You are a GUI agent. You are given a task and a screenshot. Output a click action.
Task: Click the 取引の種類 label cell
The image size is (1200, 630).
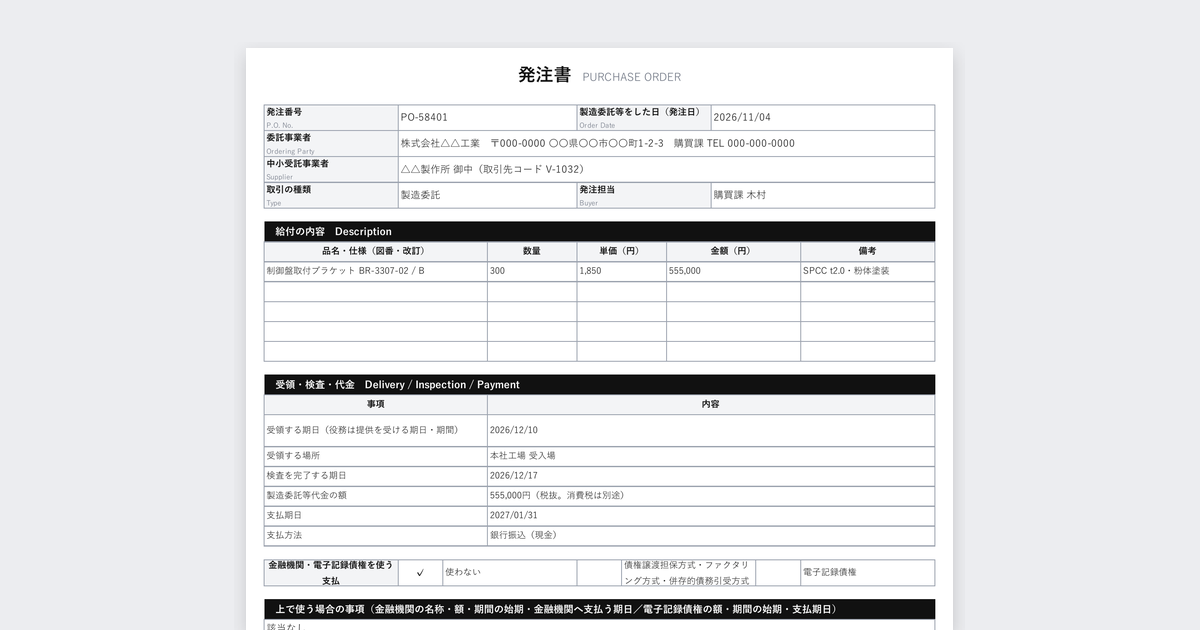[331, 195]
